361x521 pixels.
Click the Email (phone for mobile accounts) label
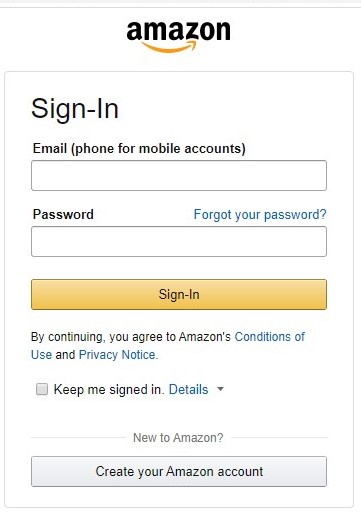pyautogui.click(x=139, y=148)
